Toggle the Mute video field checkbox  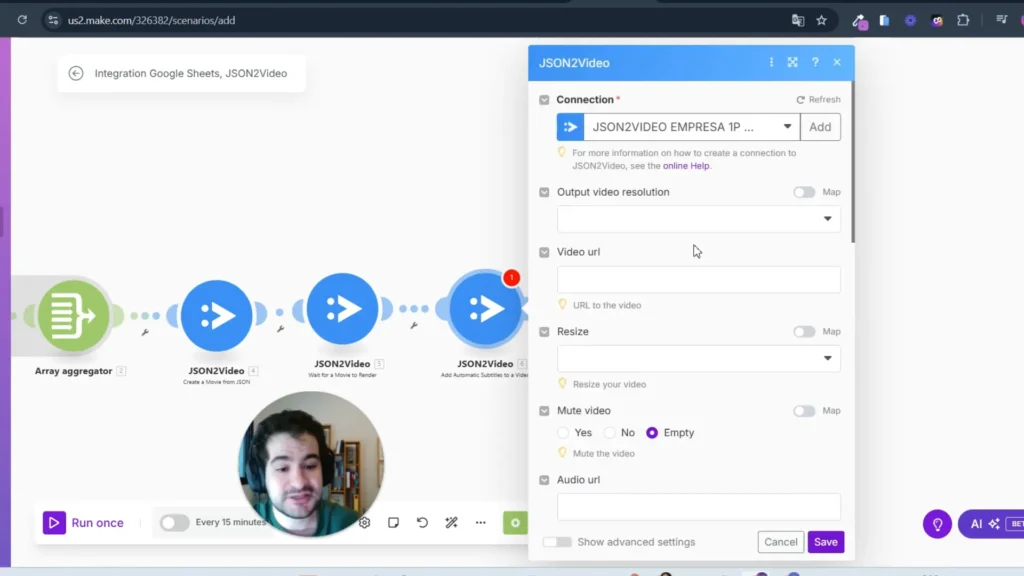[544, 411]
